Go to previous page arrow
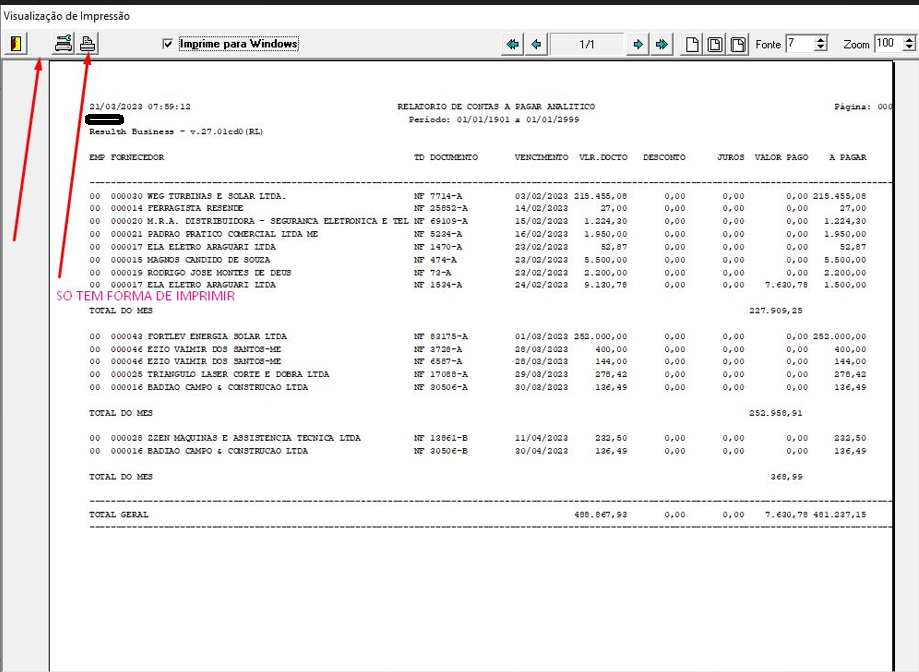 coord(536,44)
